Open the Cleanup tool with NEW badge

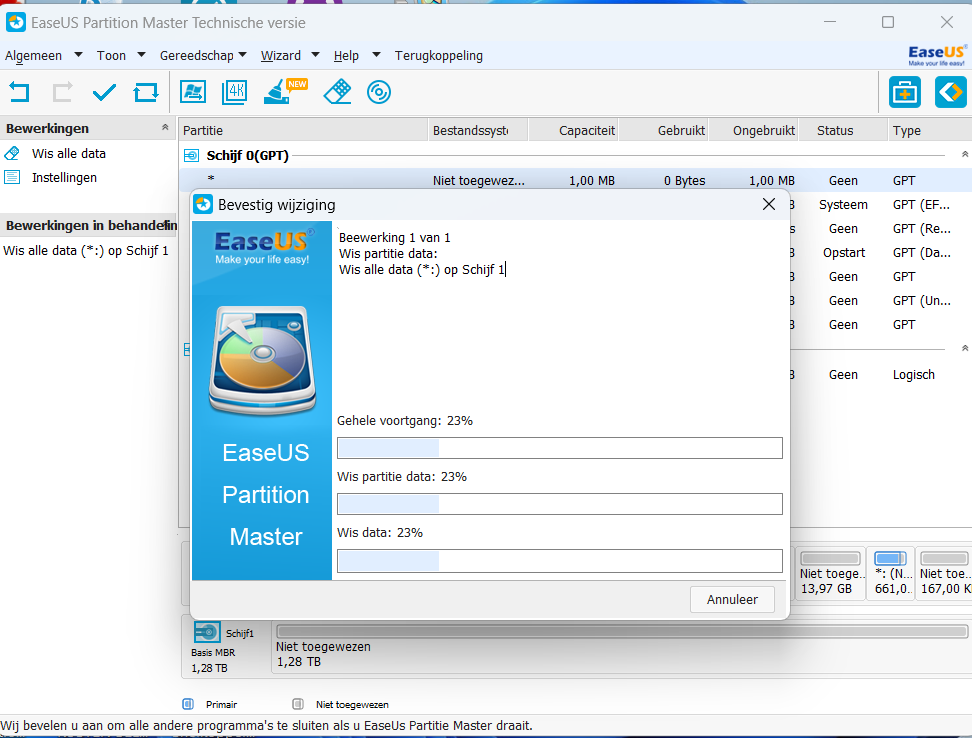(x=285, y=92)
